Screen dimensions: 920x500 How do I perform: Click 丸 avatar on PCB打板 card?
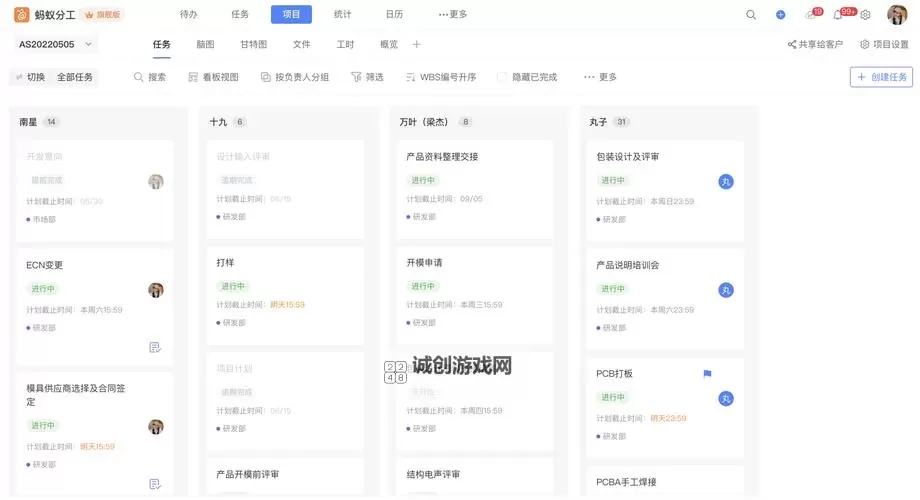(x=726, y=398)
